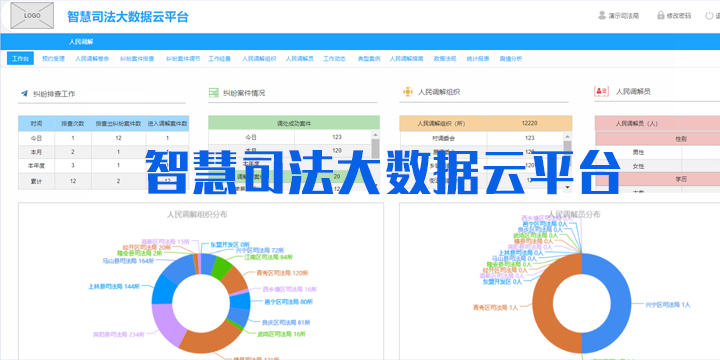The image size is (720, 360).
Task: Click the orange organization icon beside 人民调解组织
Action: [x=408, y=92]
